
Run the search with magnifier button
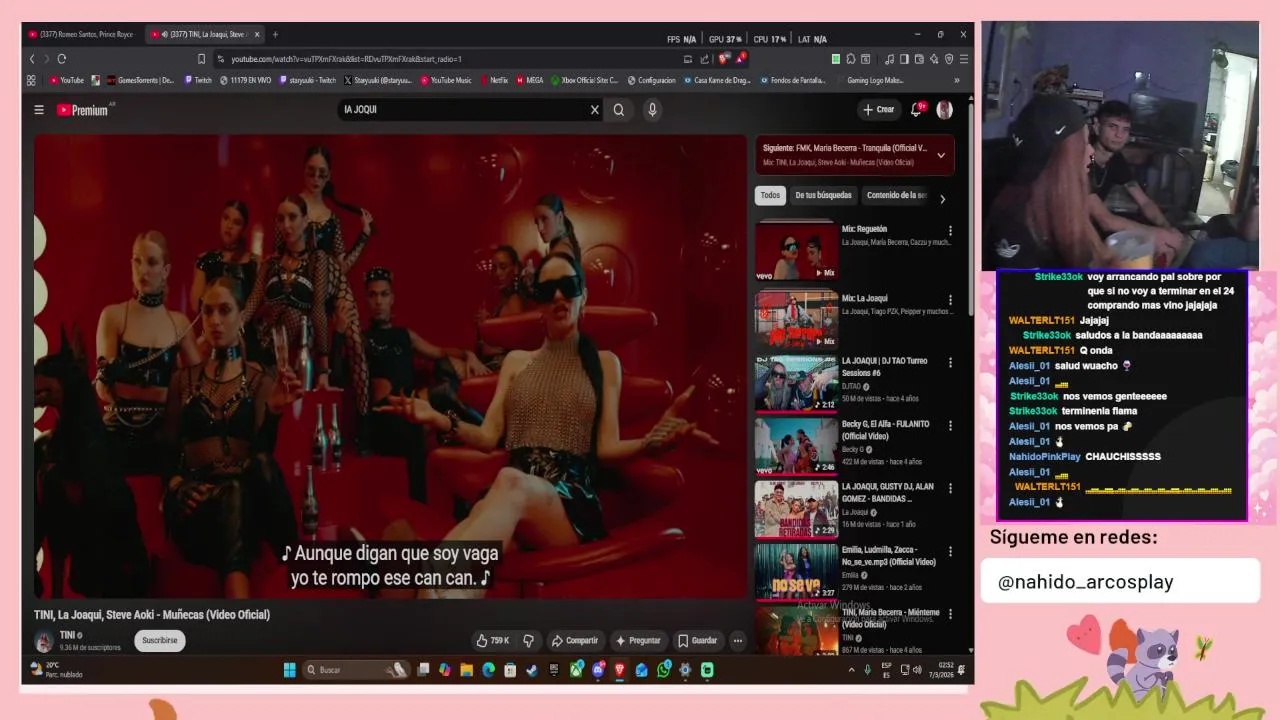point(619,110)
